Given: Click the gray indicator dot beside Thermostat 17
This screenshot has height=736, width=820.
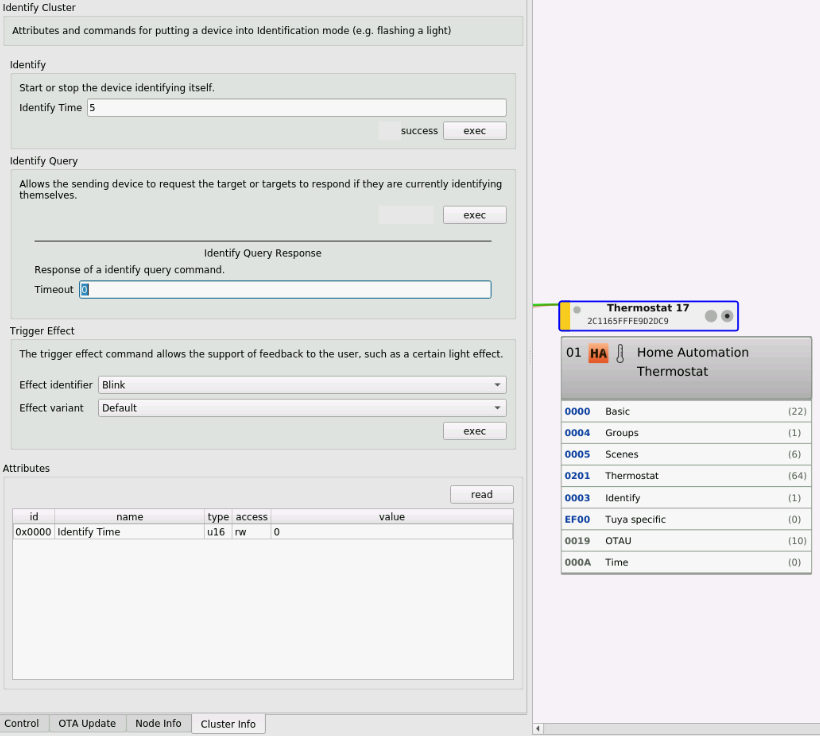Looking at the screenshot, I should click(x=576, y=309).
